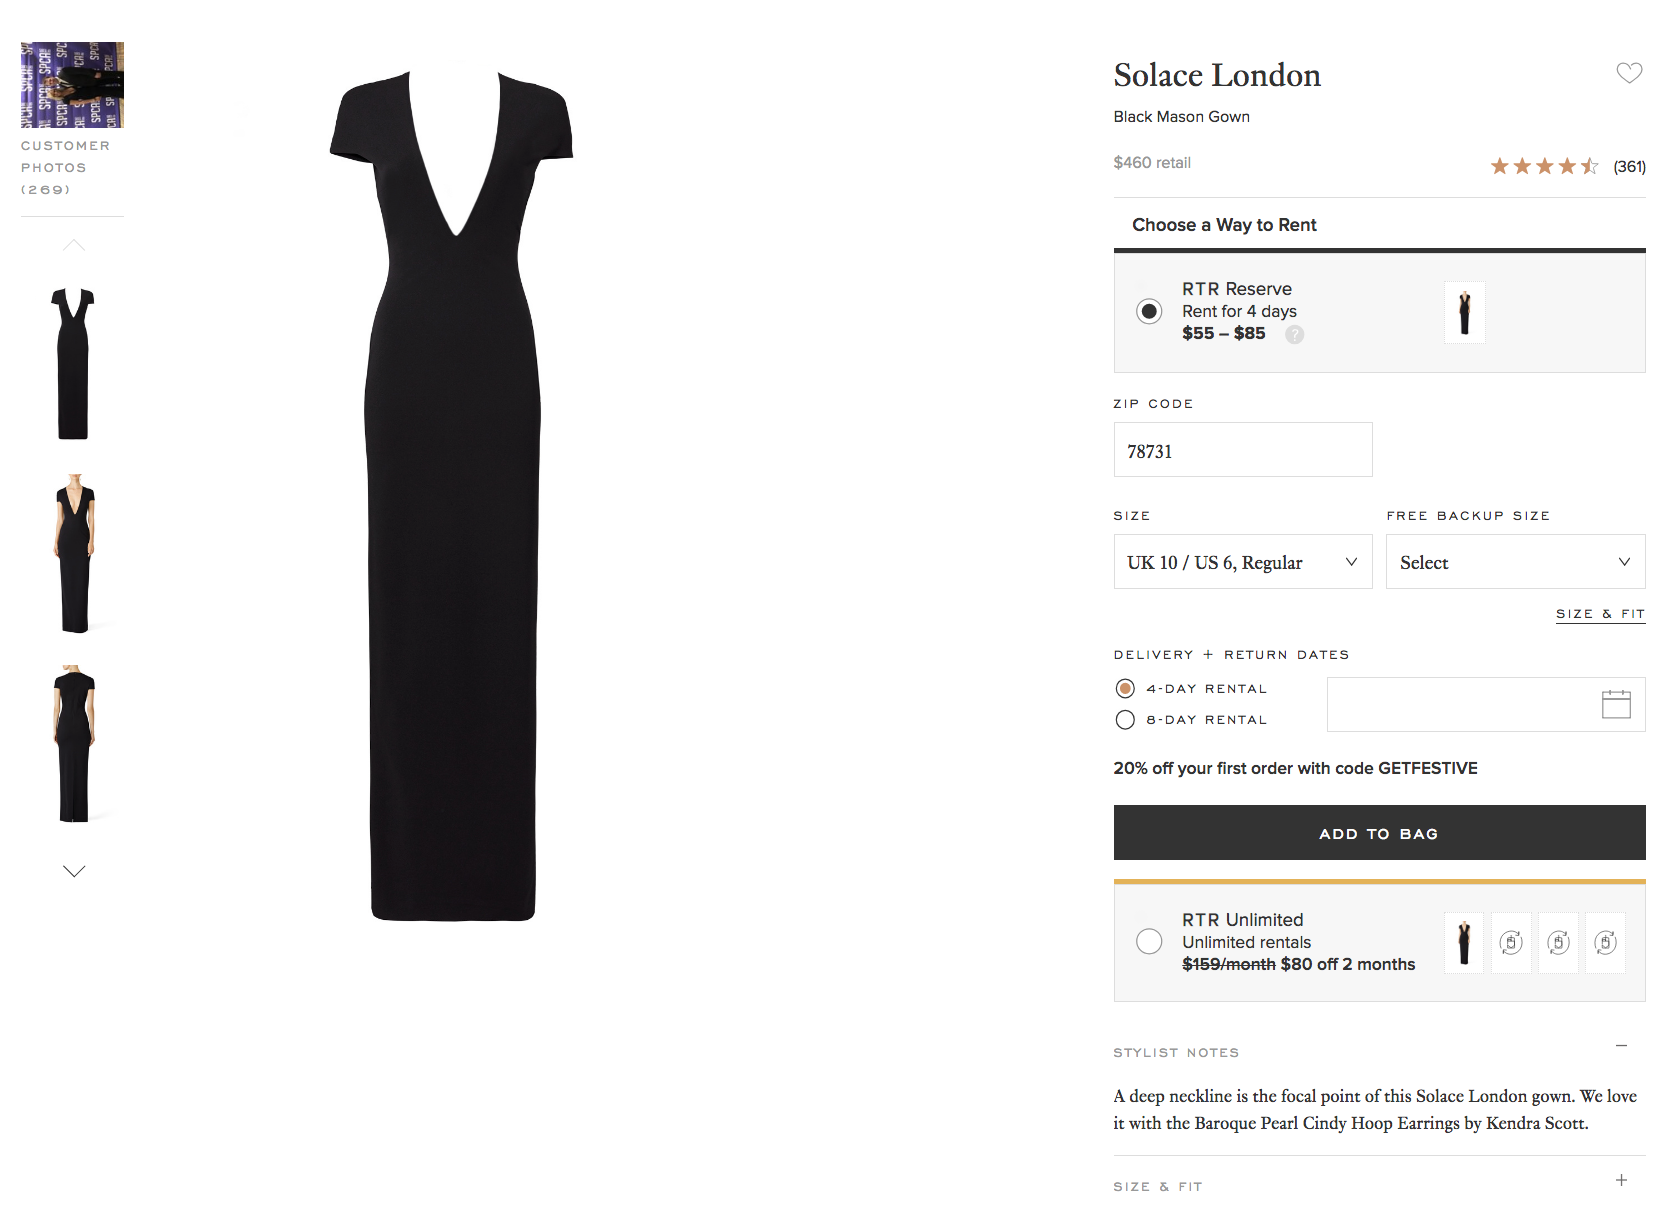This screenshot has width=1676, height=1210.
Task: Choose the 8-Day Rental option
Action: [x=1125, y=720]
